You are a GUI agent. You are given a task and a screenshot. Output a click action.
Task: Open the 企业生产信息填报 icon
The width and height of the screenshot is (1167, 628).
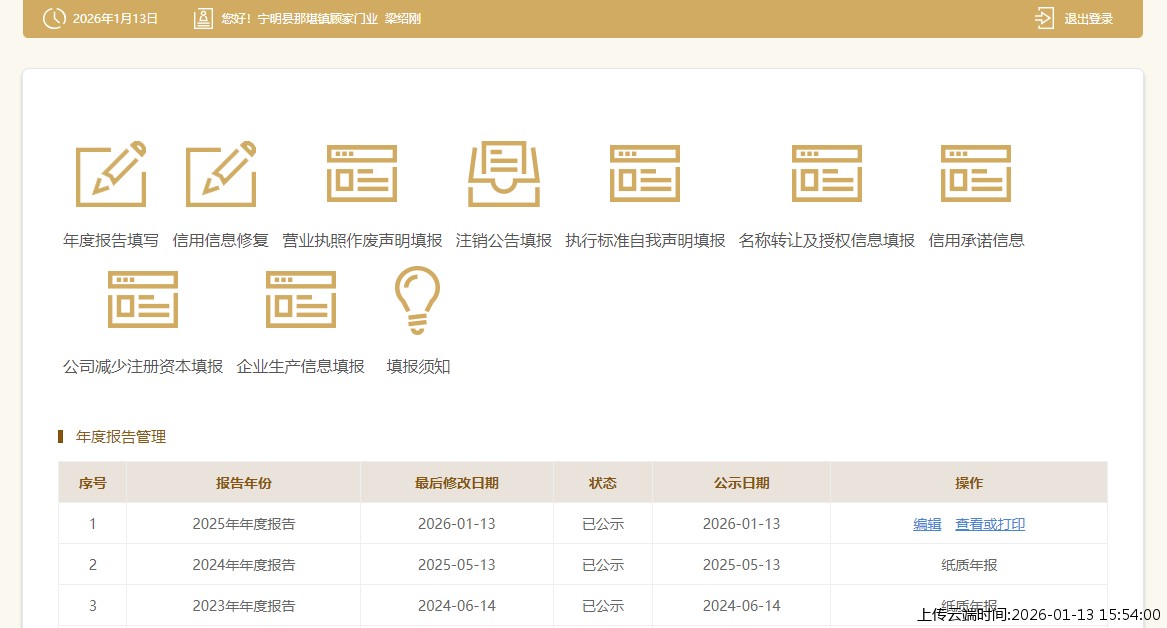(301, 300)
